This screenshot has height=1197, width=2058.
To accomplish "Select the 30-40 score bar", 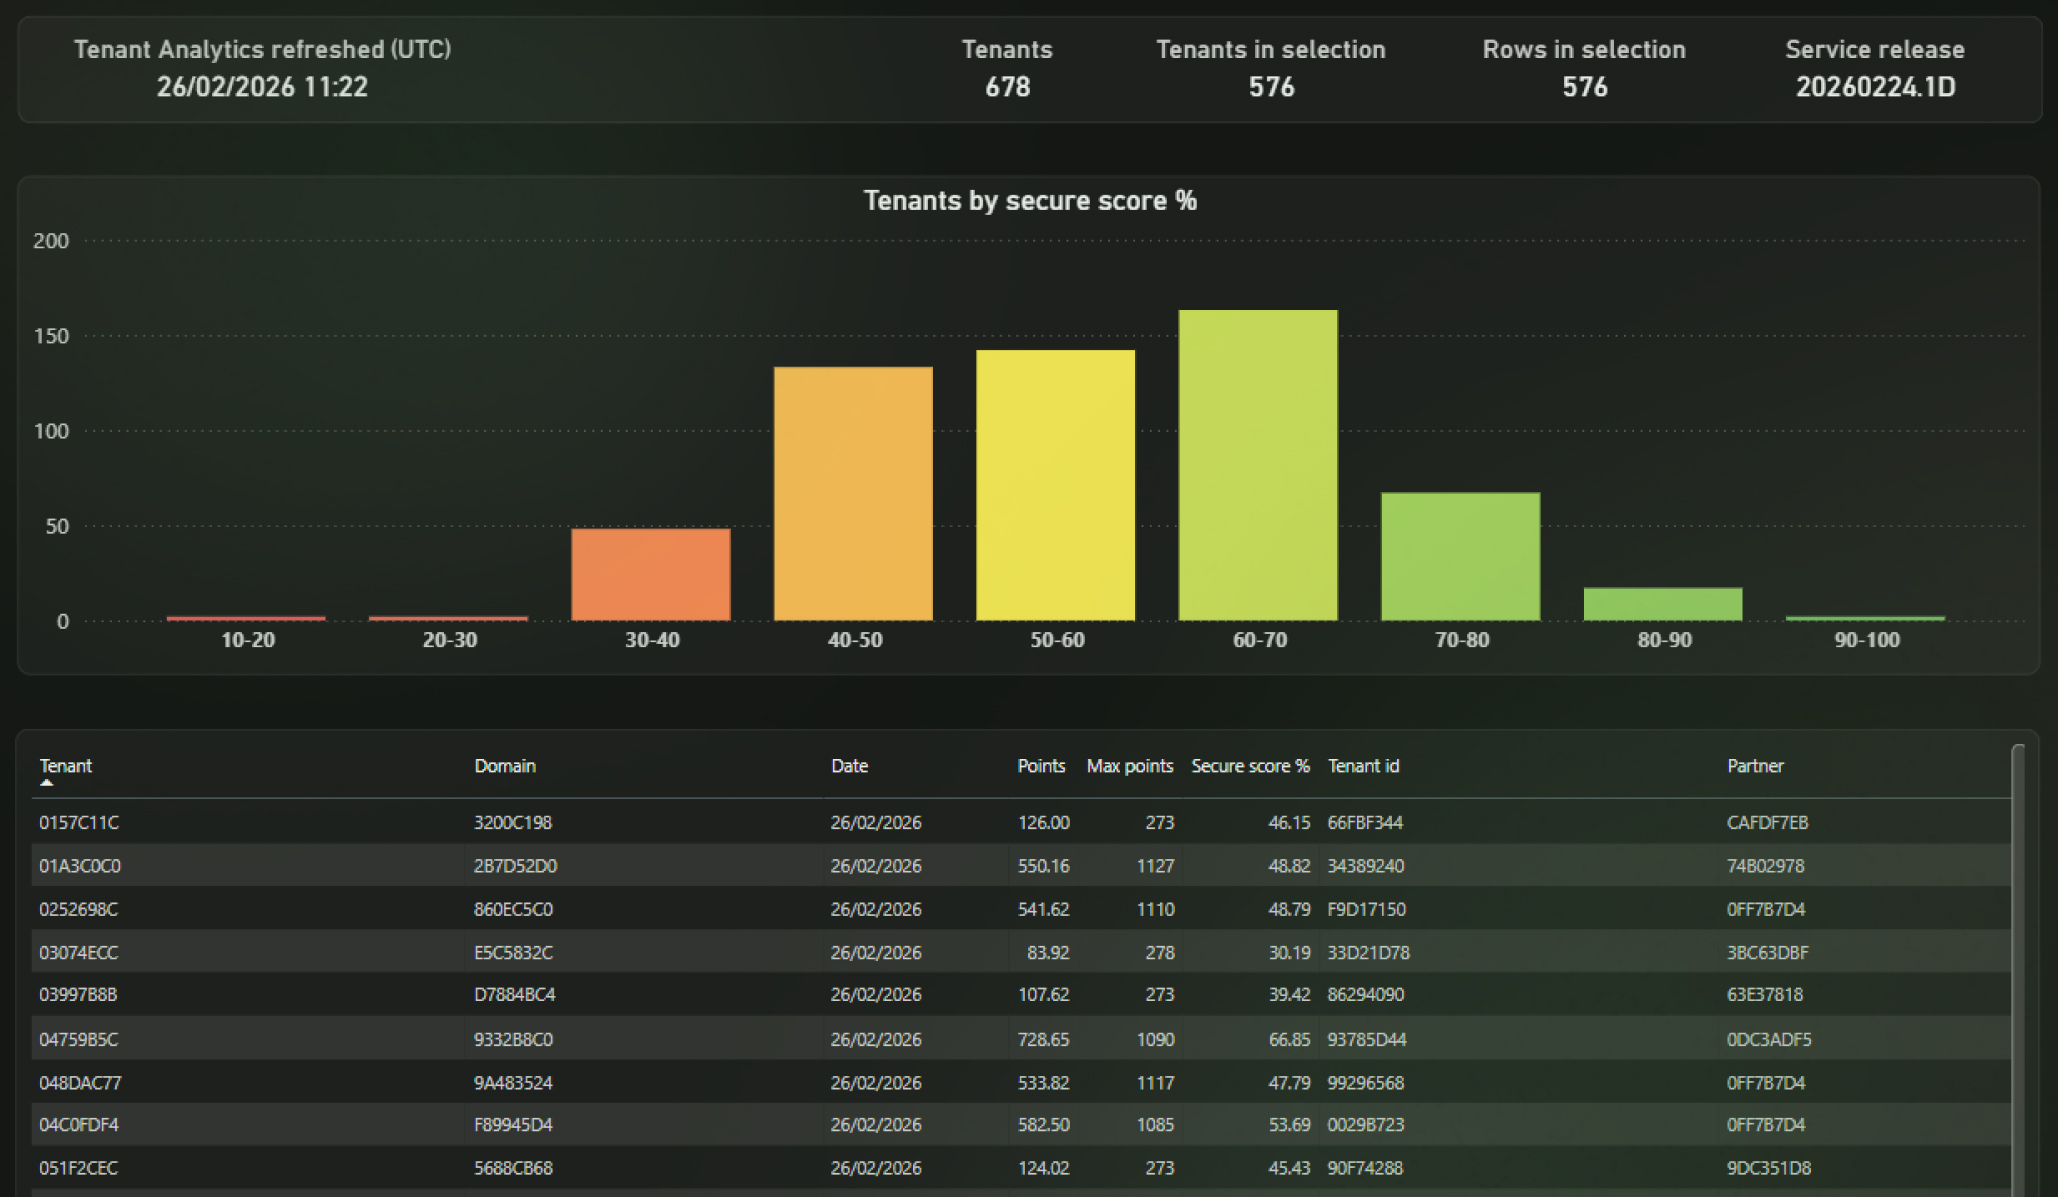I will pyautogui.click(x=651, y=575).
